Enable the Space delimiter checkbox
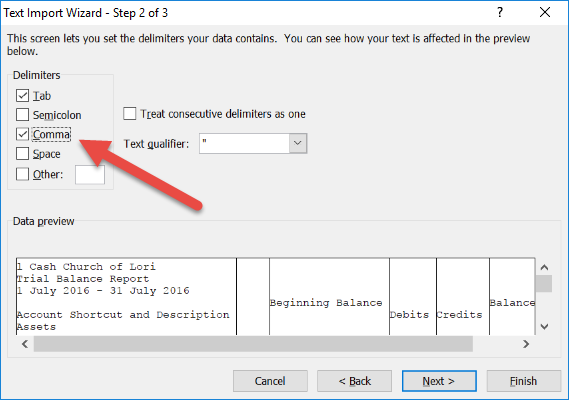The width and height of the screenshot is (569, 400). click(x=22, y=154)
